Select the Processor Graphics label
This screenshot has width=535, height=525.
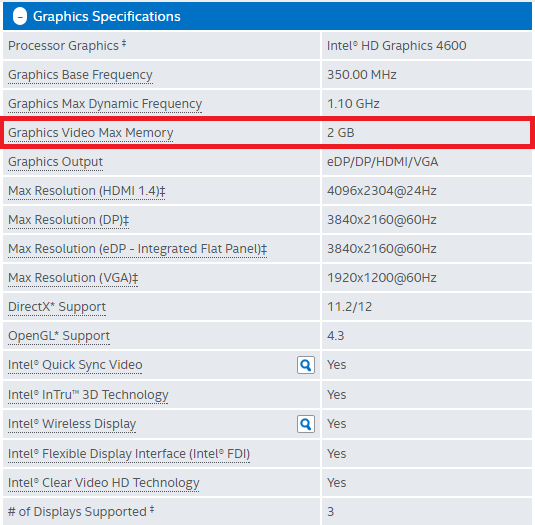point(67,45)
